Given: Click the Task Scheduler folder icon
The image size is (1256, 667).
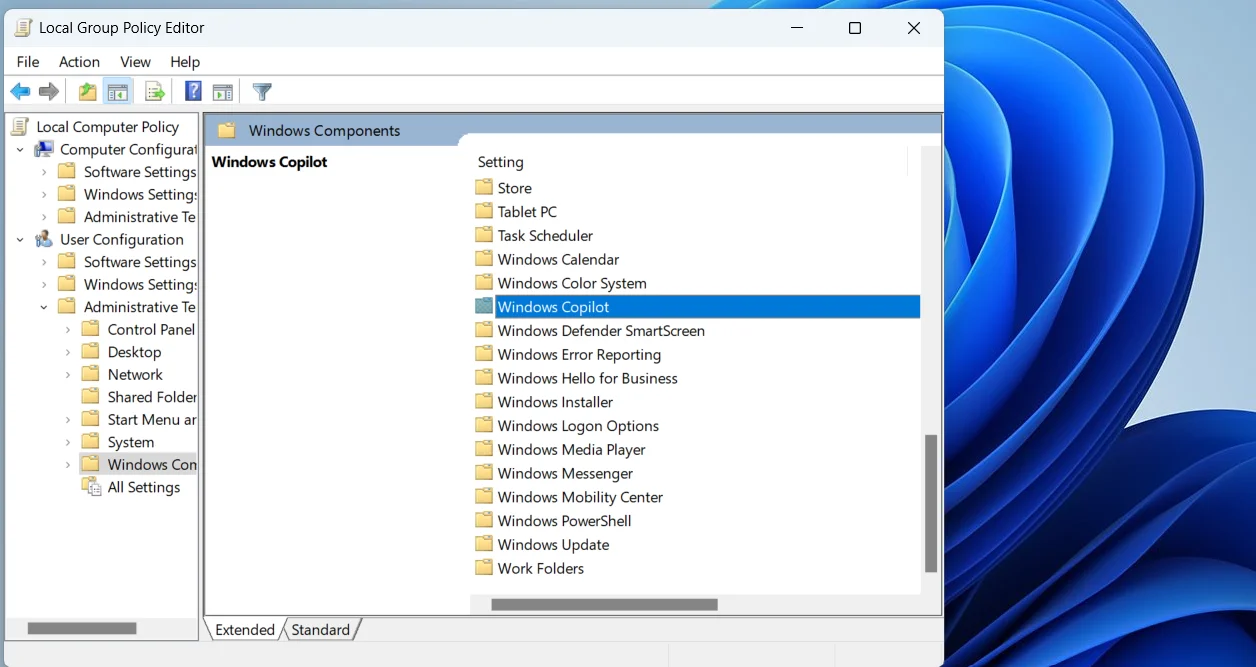Looking at the screenshot, I should click(x=484, y=235).
